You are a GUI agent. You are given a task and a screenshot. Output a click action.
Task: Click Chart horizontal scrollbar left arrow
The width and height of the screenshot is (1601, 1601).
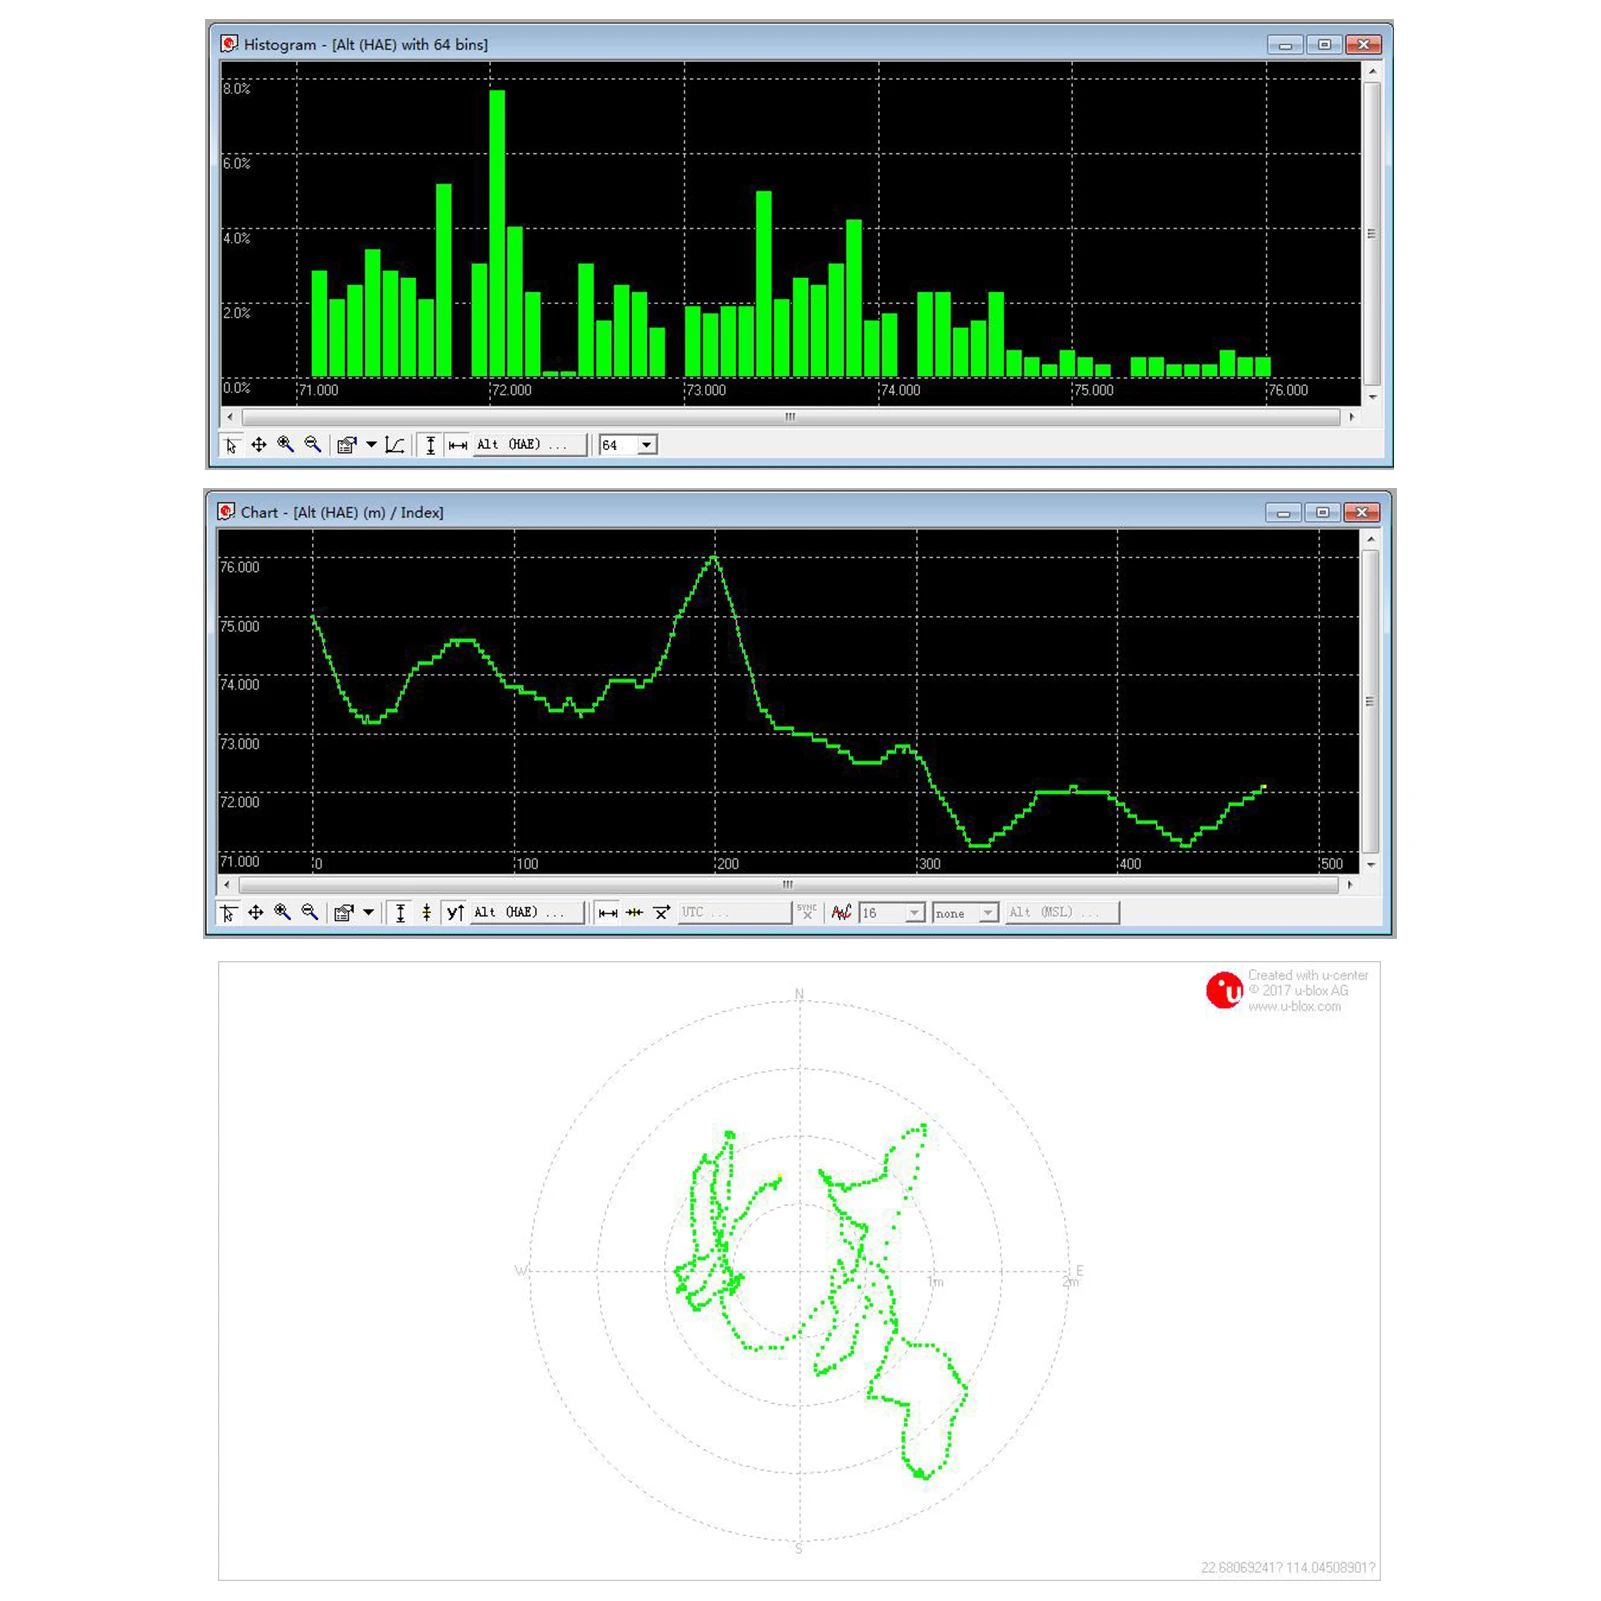pyautogui.click(x=228, y=885)
